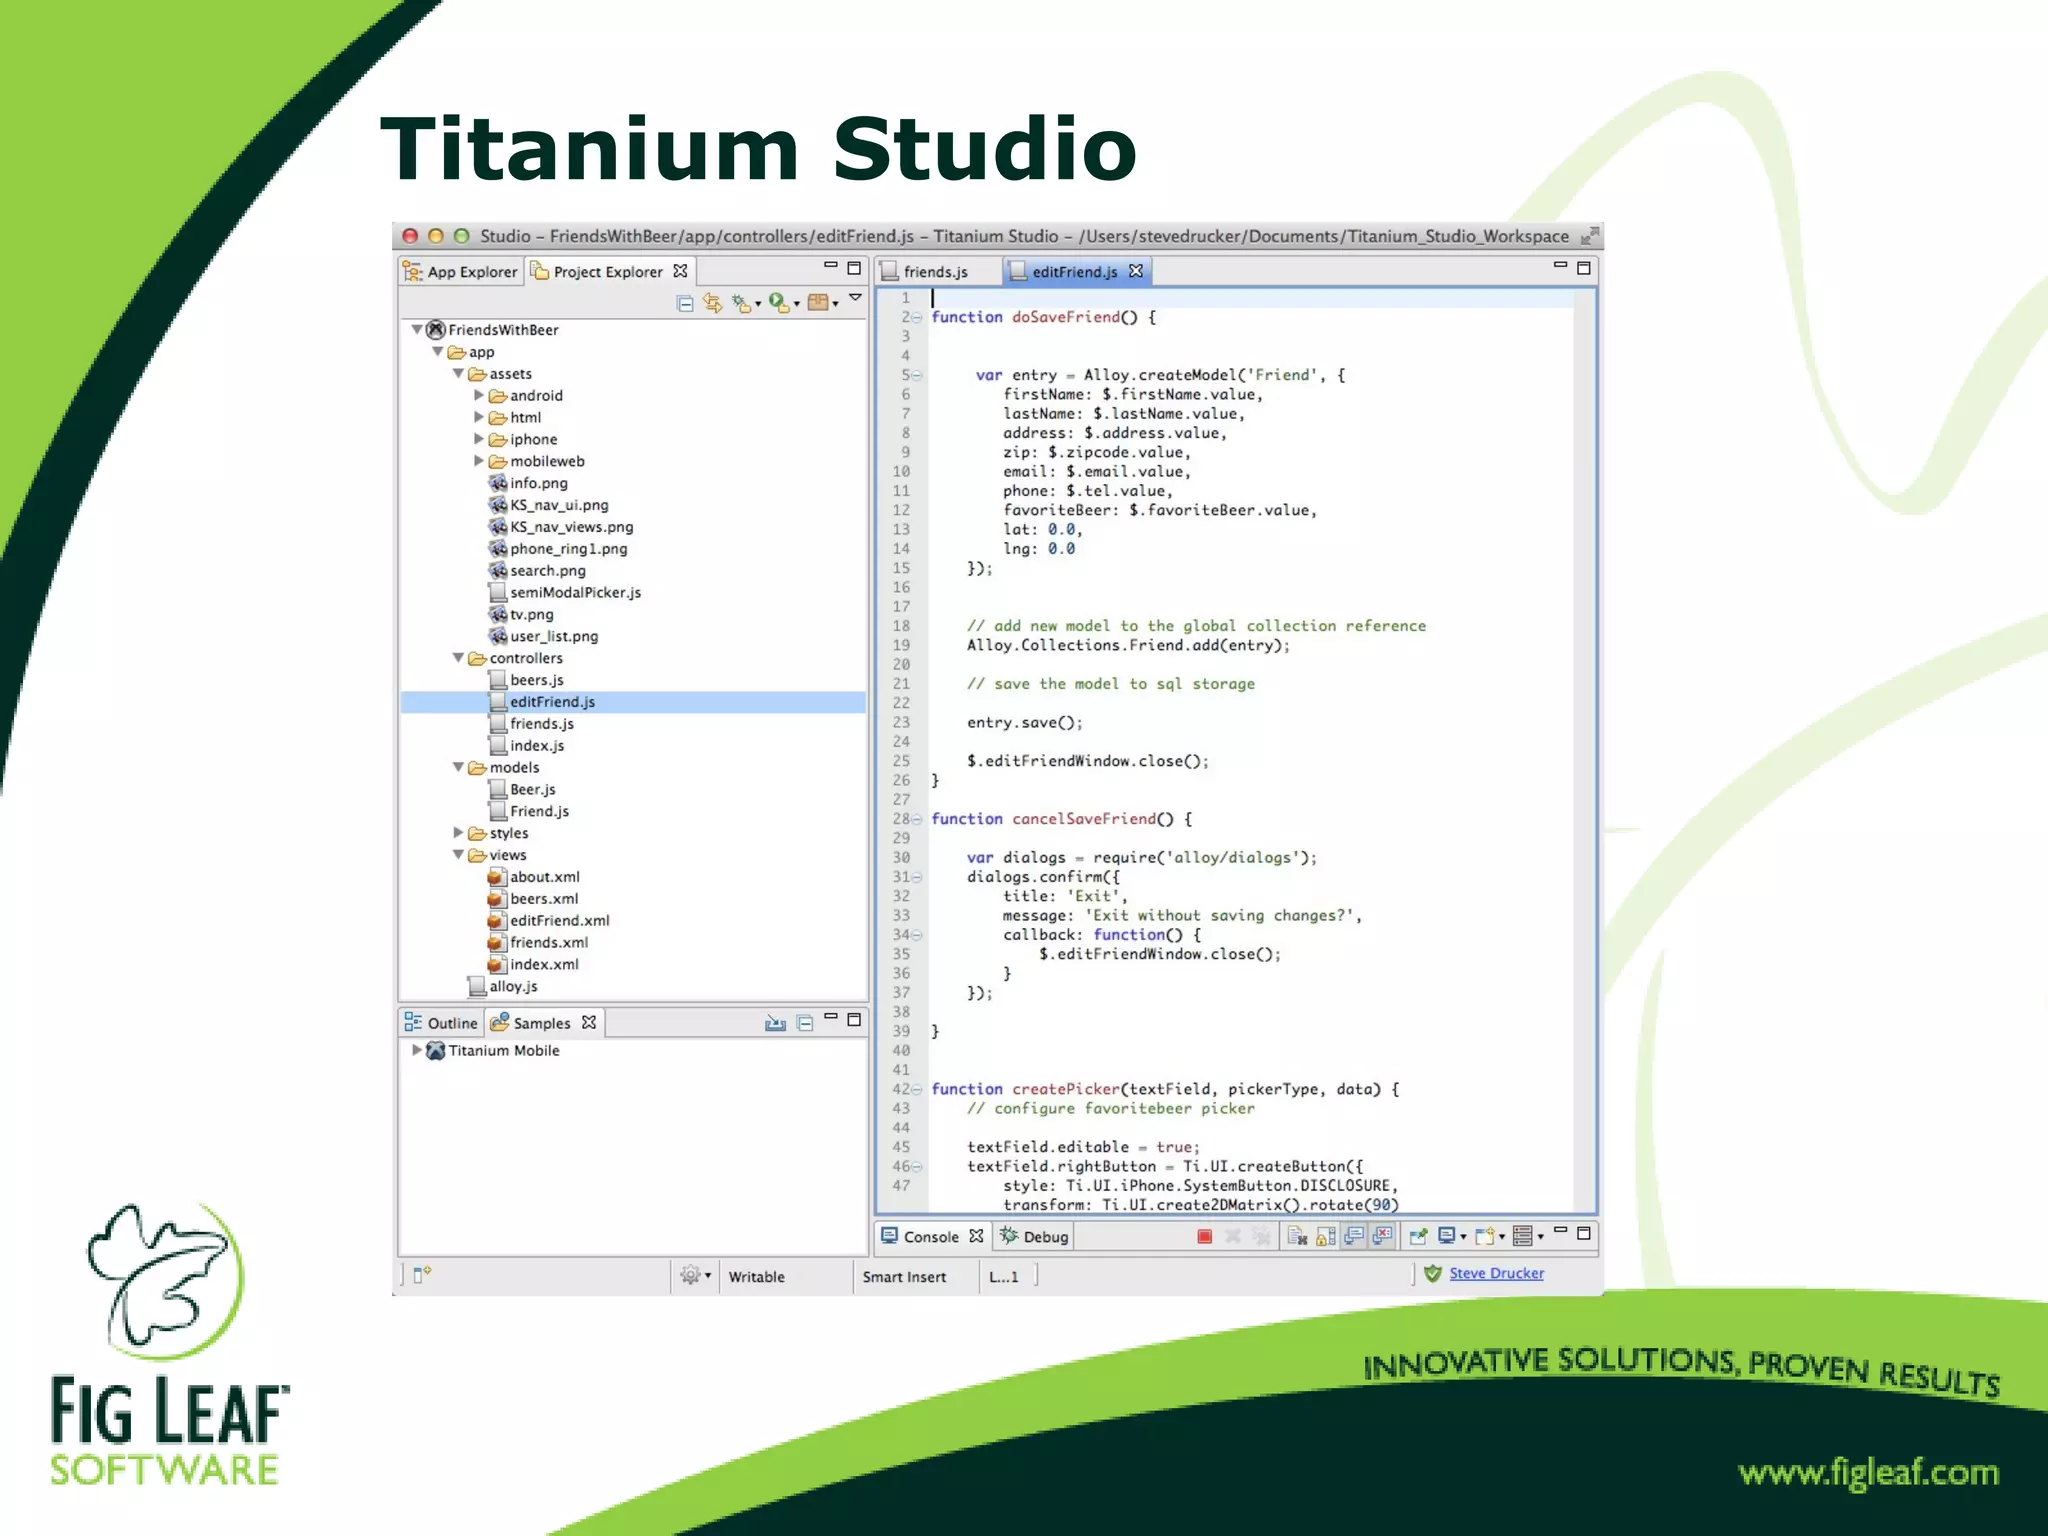Image resolution: width=2048 pixels, height=1536 pixels.
Task: Click the green run launch icon
Action: [x=779, y=302]
